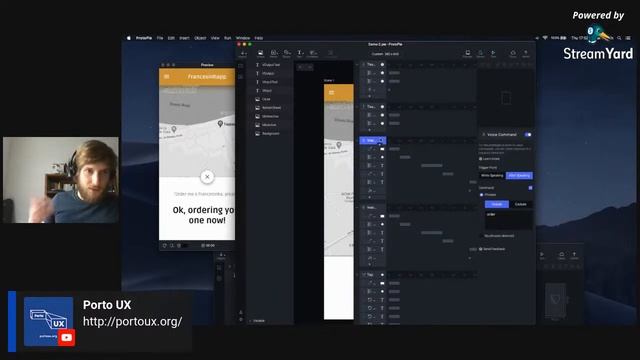Click the play icon in background ProtoPie window
The image size is (640, 360).
(x=542, y=255)
